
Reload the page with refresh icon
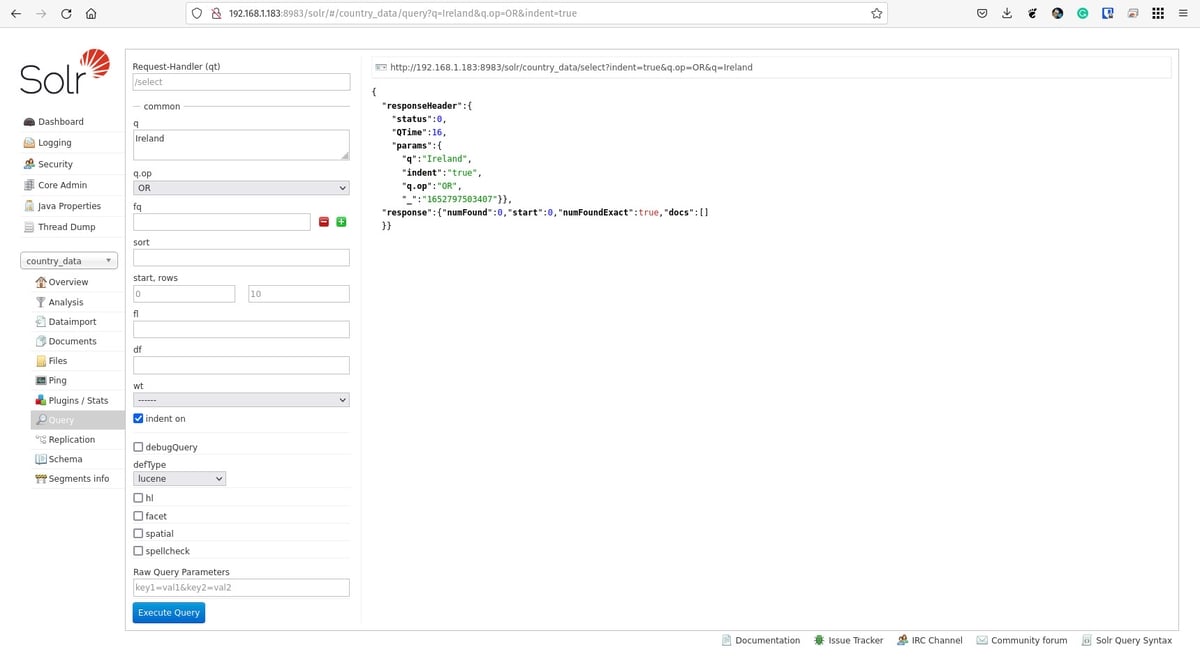coord(66,13)
